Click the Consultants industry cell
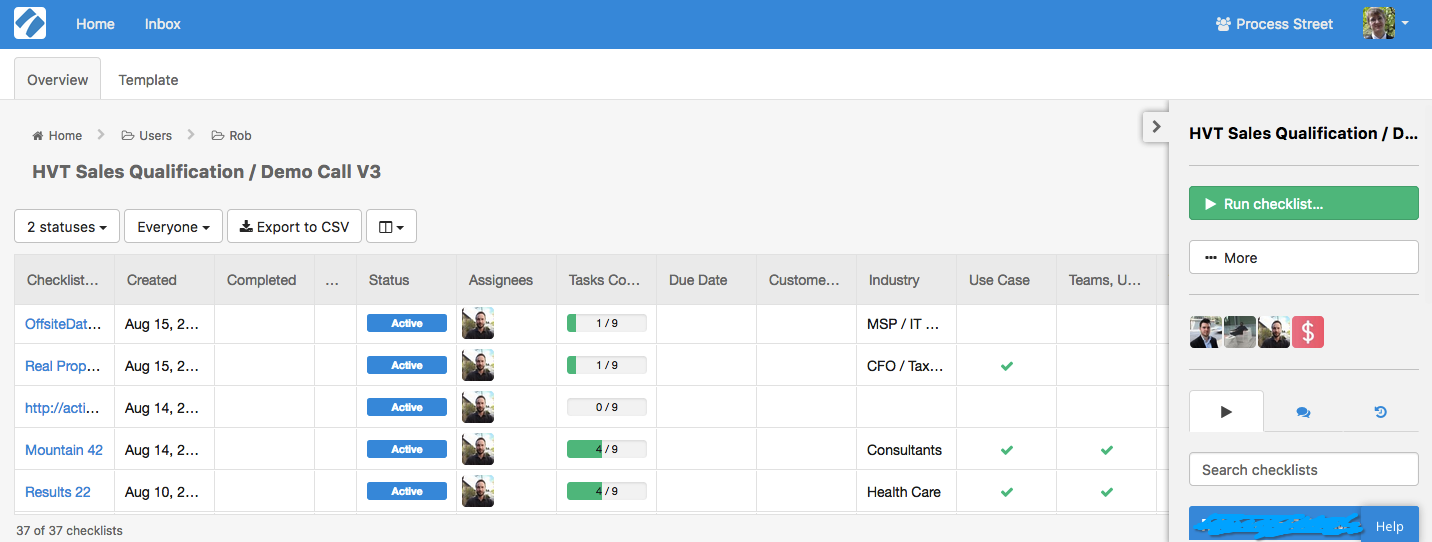Image resolution: width=1432 pixels, height=542 pixels. 904,450
